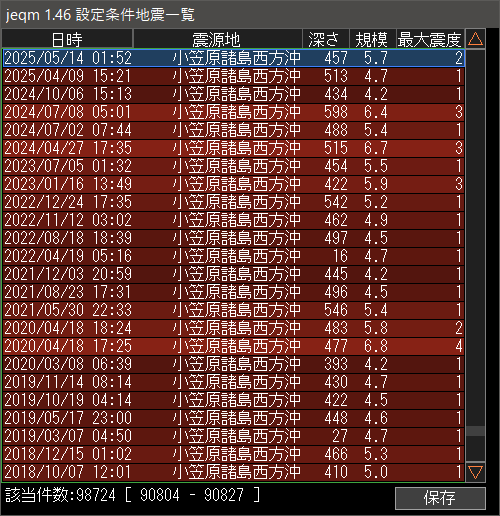Image resolution: width=500 pixels, height=516 pixels.
Task: Select the 2025/05/14 01:52 earthquake row
Action: click(234, 58)
